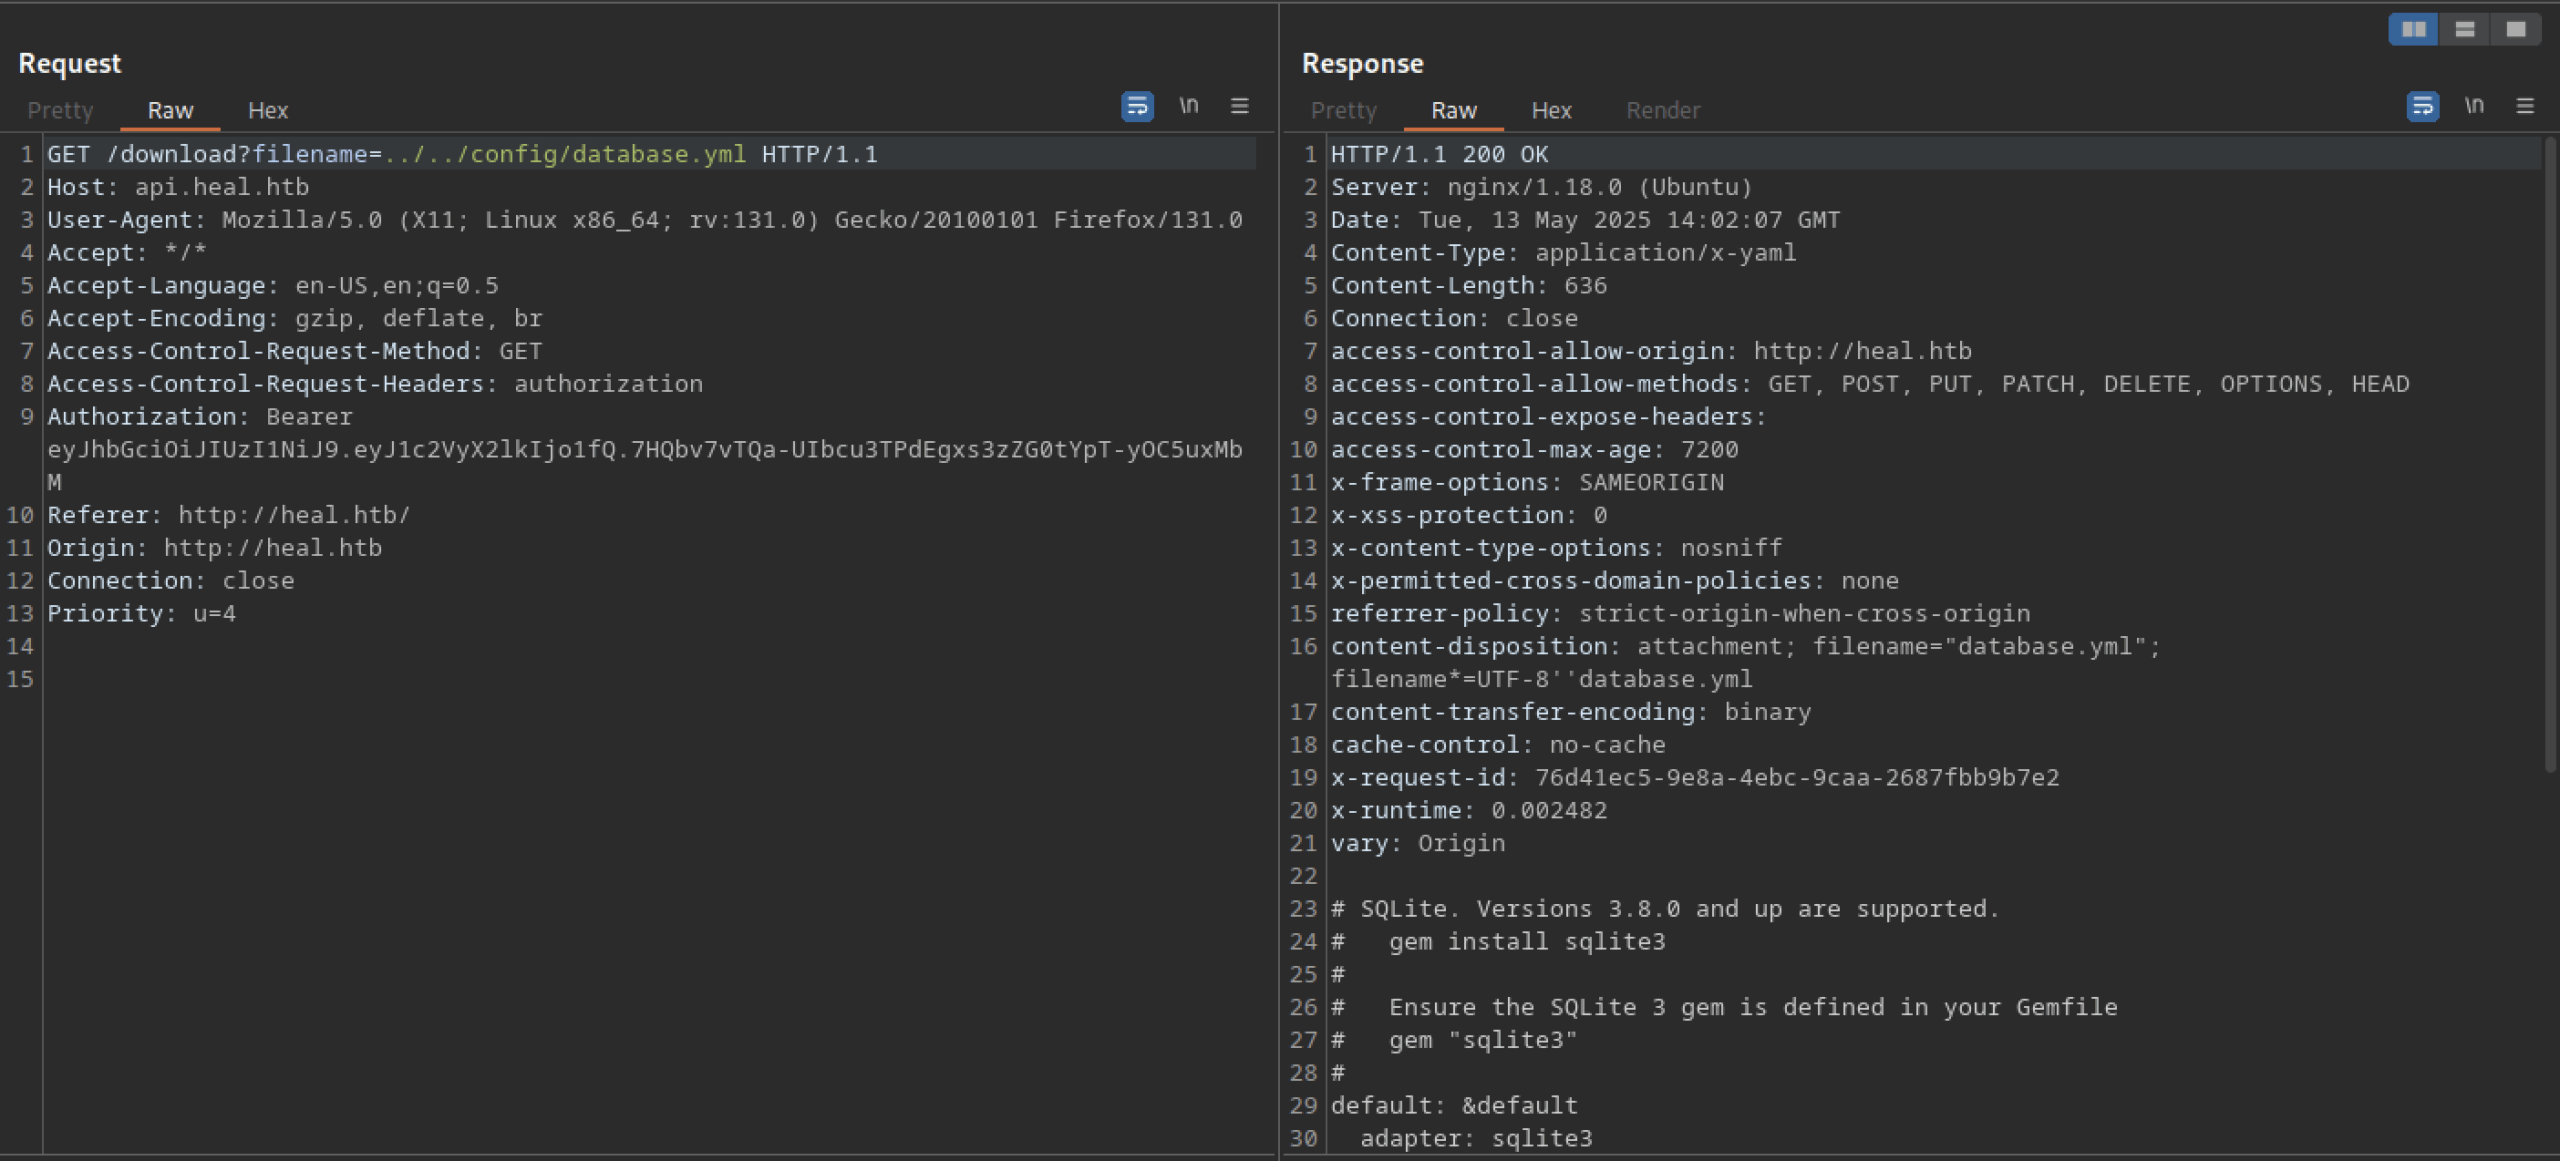Open Request panel hamburger options menu

pyautogui.click(x=1239, y=106)
